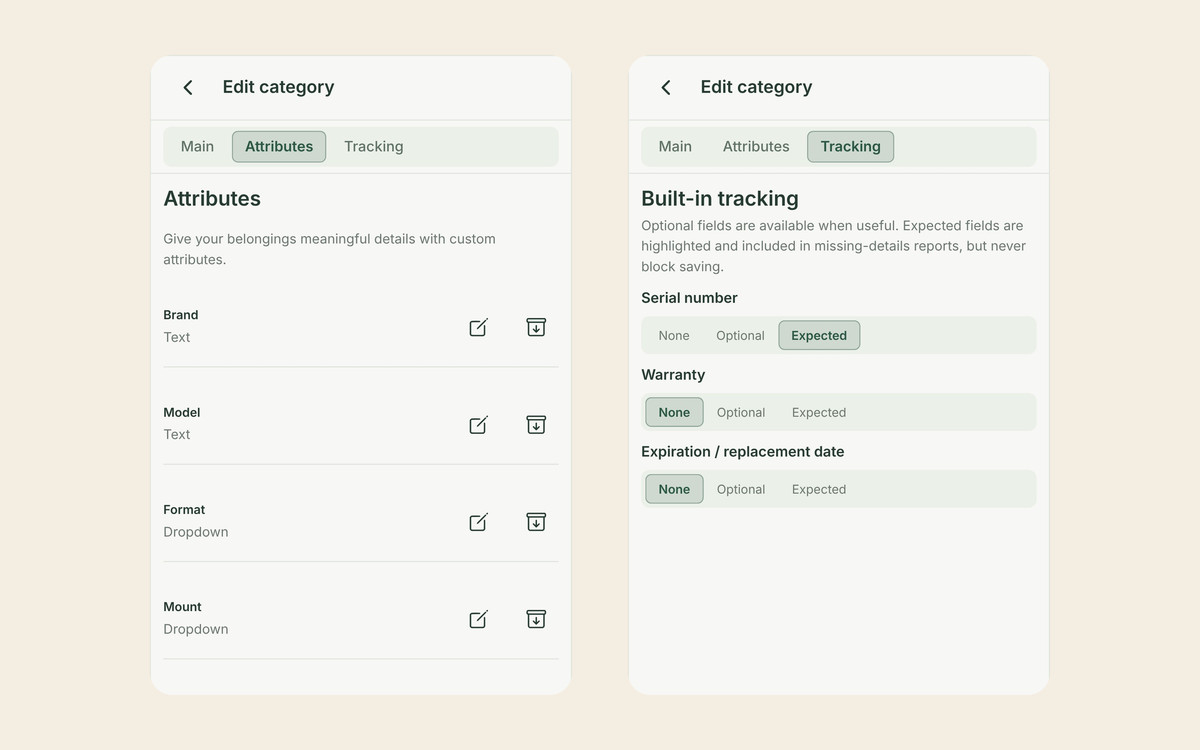Switch to Main tab in Tracking screen
This screenshot has width=1200, height=750.
(675, 146)
